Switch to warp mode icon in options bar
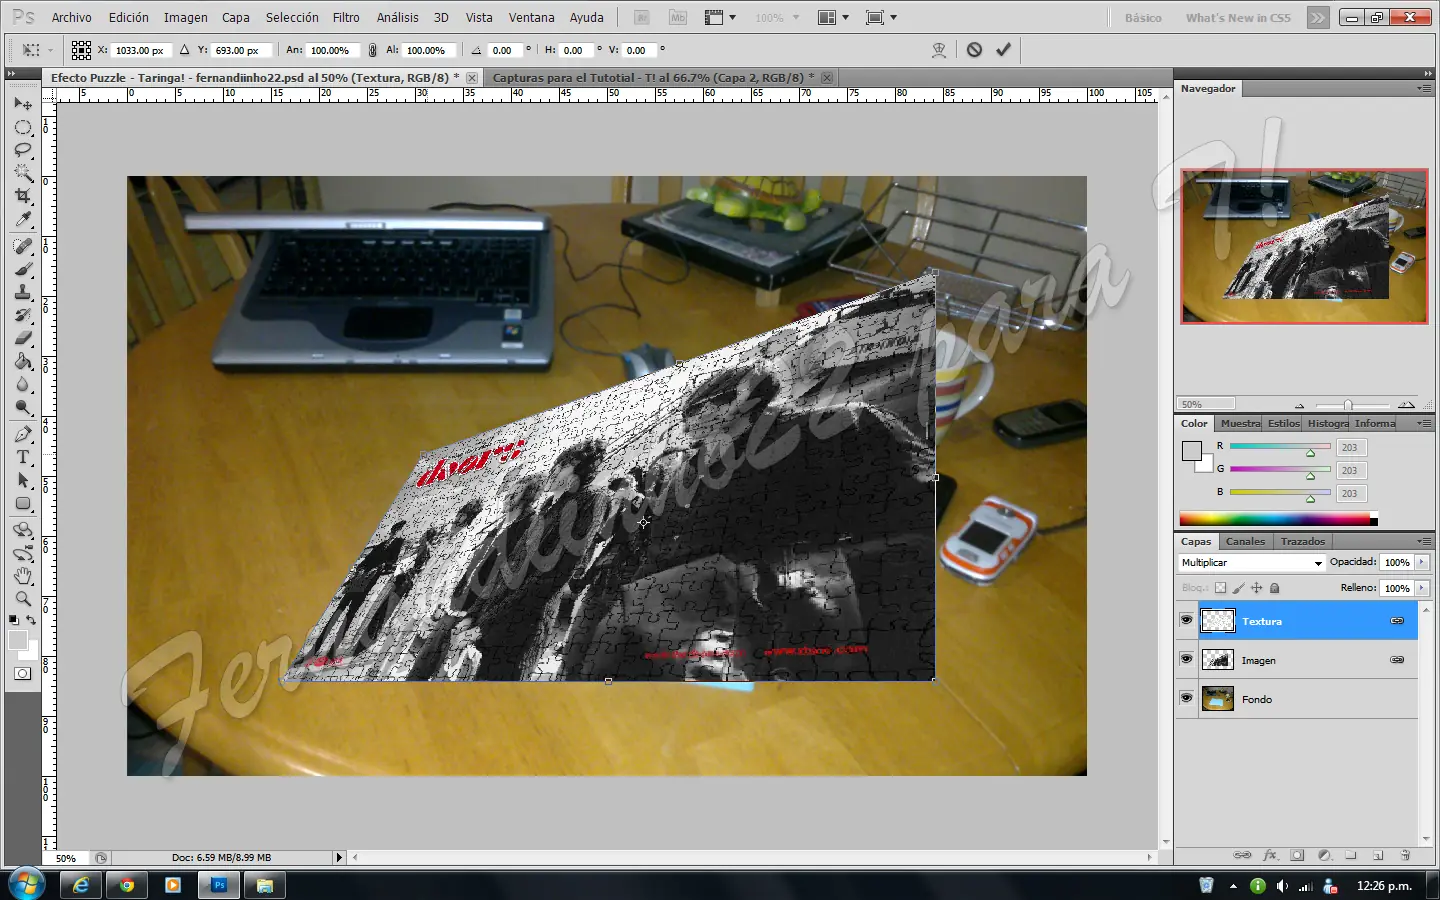Viewport: 1440px width, 900px height. click(x=939, y=50)
